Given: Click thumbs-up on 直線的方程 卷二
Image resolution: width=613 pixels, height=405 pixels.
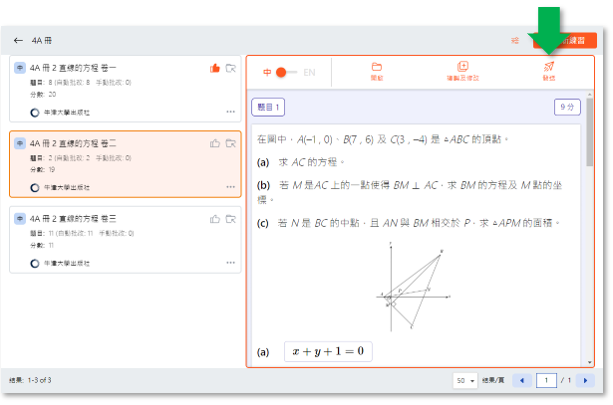Looking at the screenshot, I should (214, 144).
